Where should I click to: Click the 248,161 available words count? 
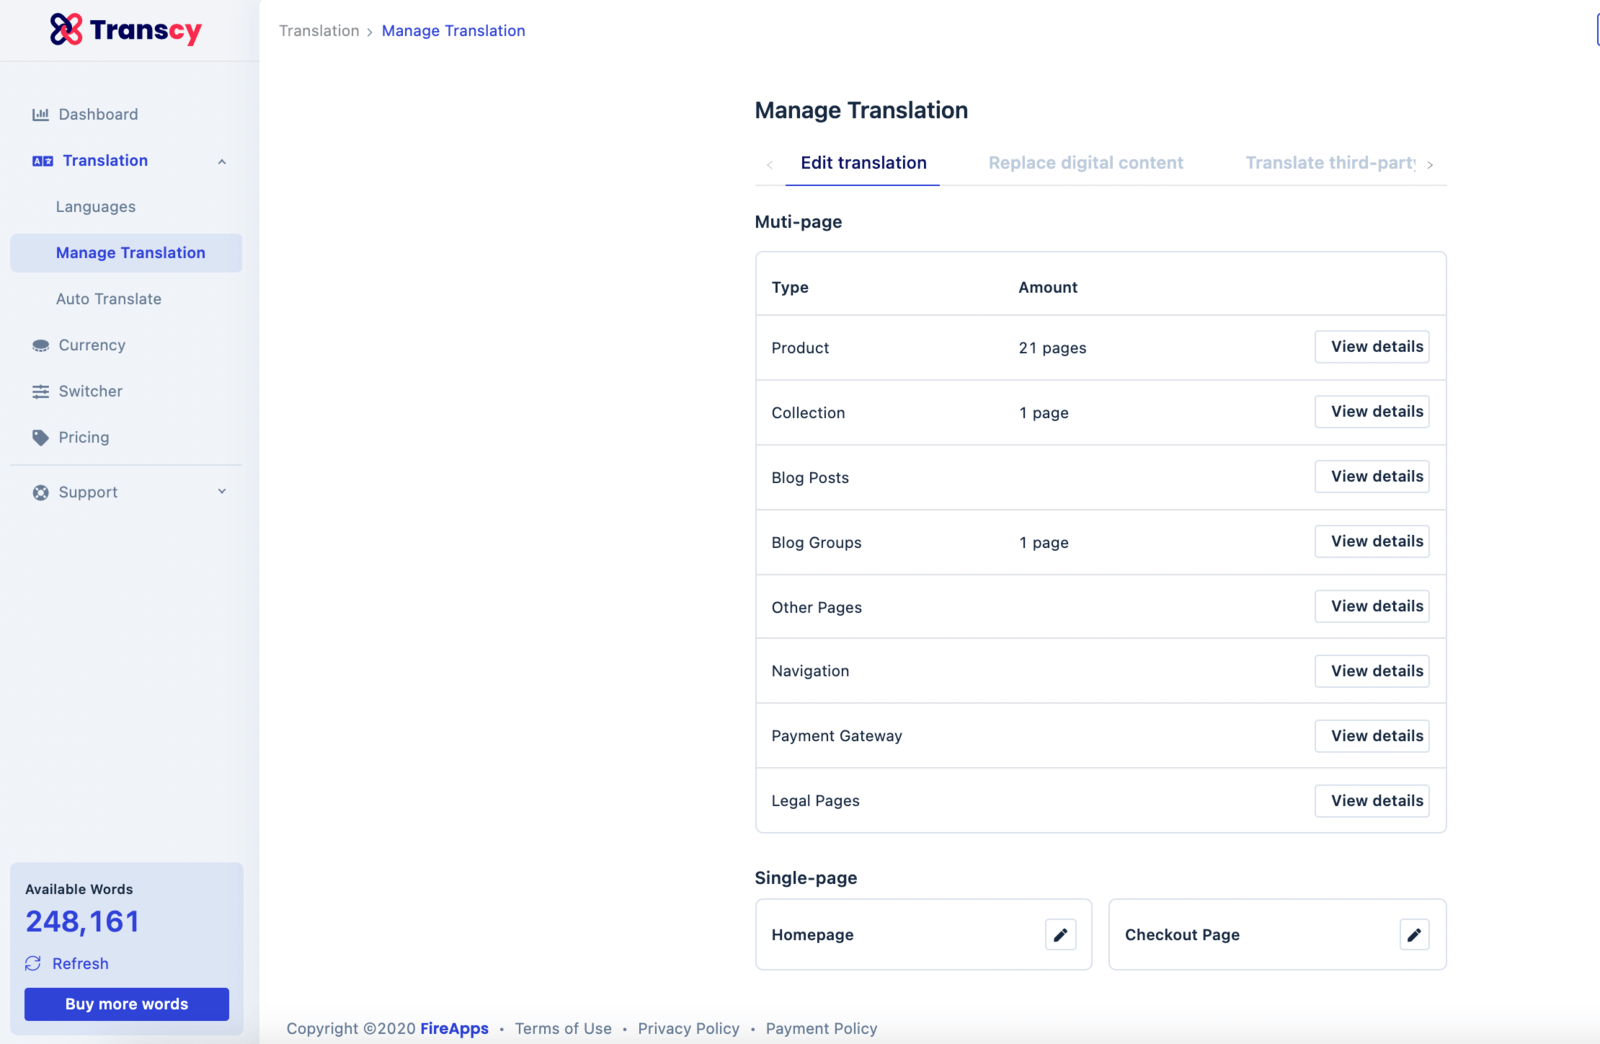(82, 921)
